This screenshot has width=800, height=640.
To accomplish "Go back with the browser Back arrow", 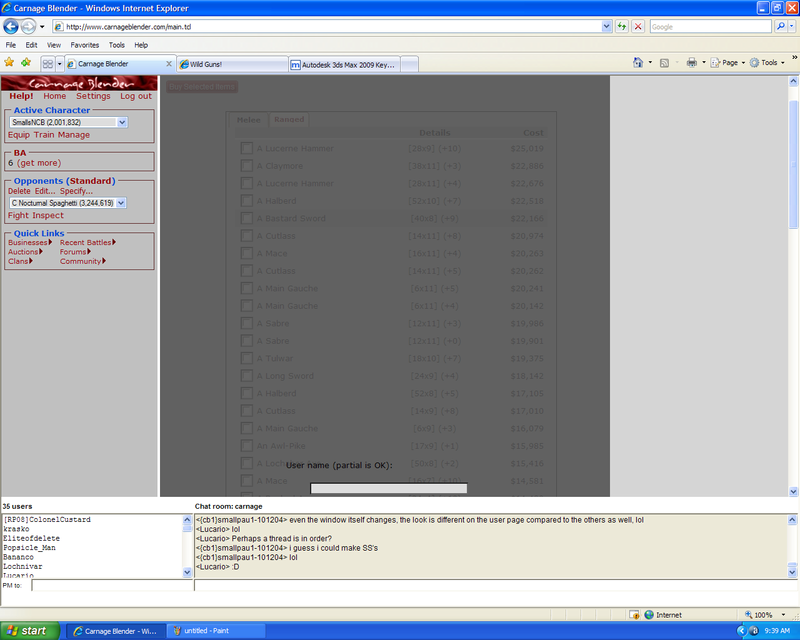I will 11,26.
